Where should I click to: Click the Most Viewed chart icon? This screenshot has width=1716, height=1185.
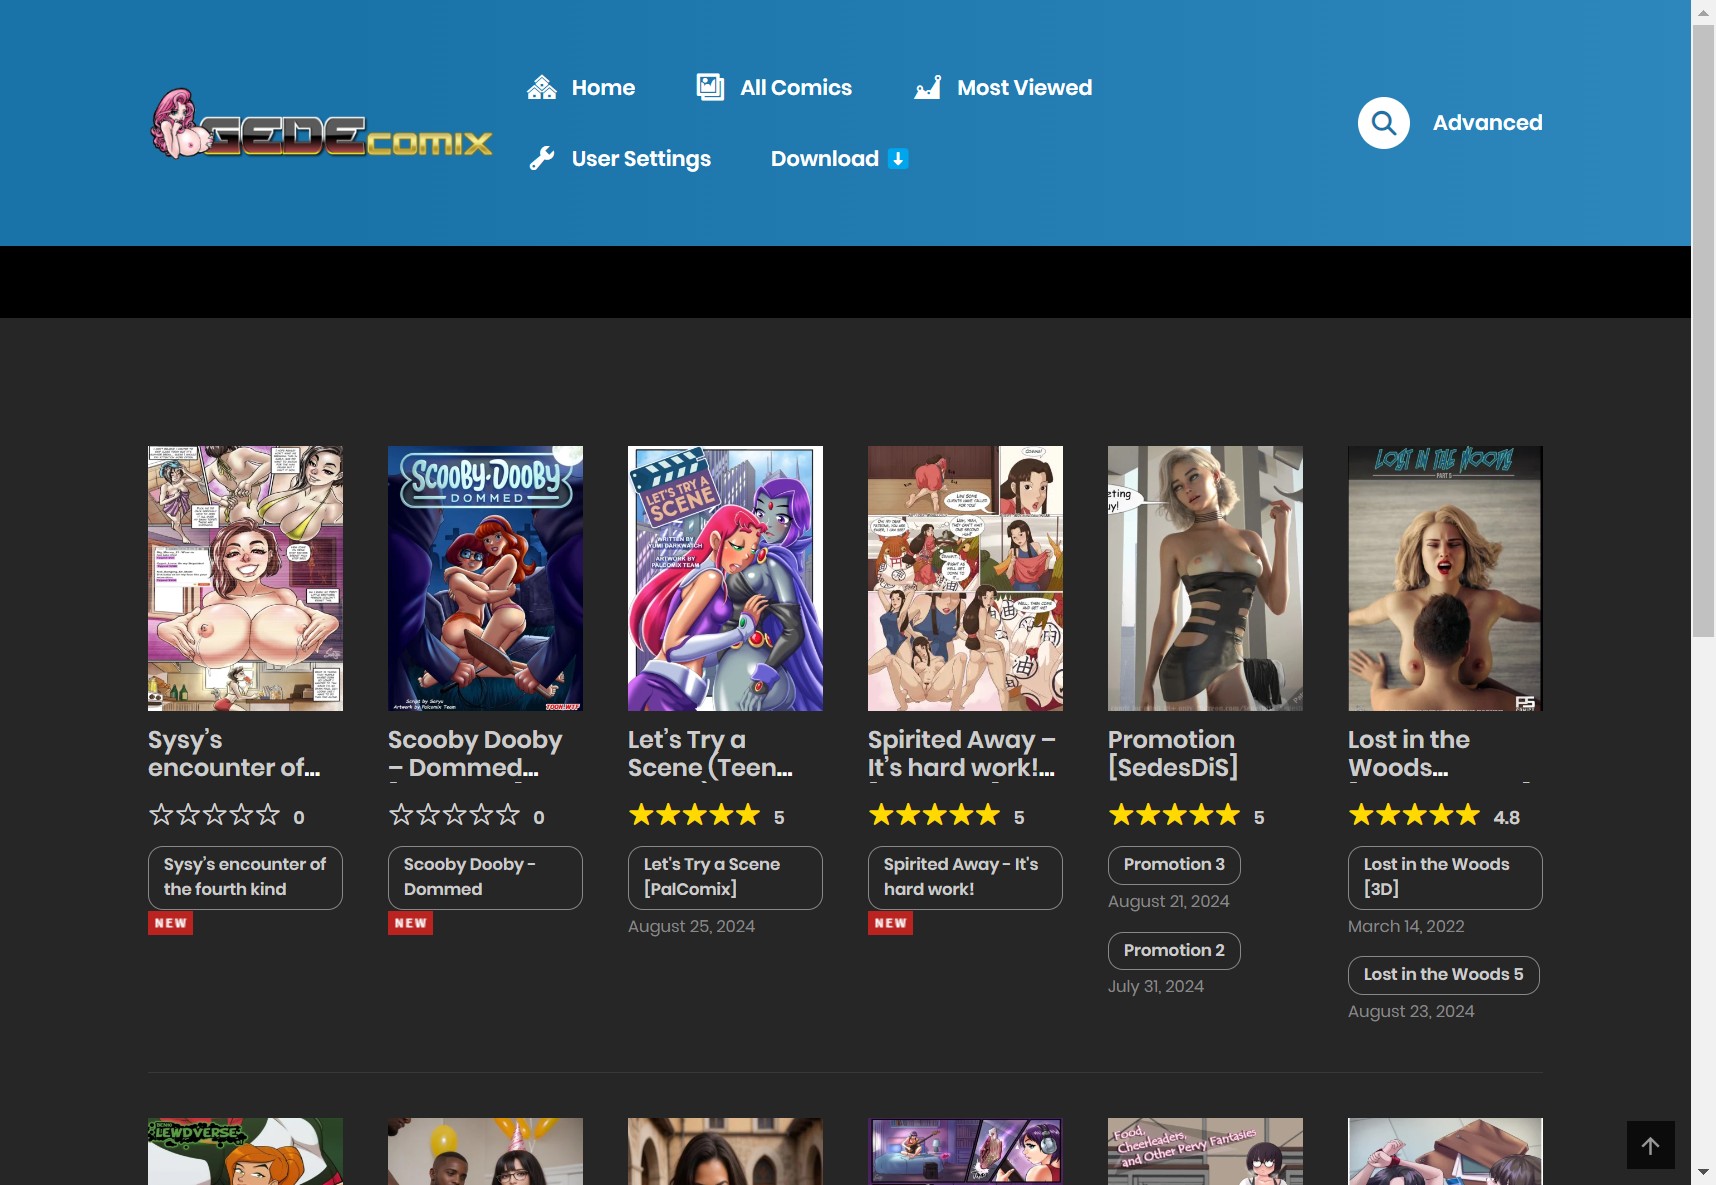click(x=928, y=88)
